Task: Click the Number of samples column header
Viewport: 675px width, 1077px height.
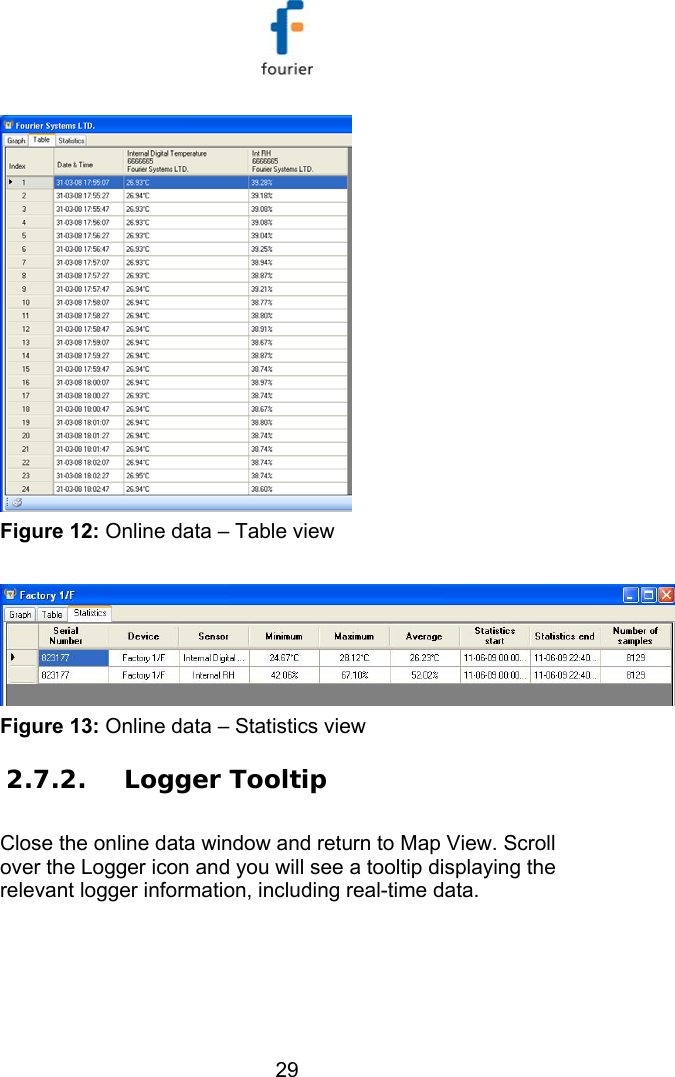Action: click(635, 636)
